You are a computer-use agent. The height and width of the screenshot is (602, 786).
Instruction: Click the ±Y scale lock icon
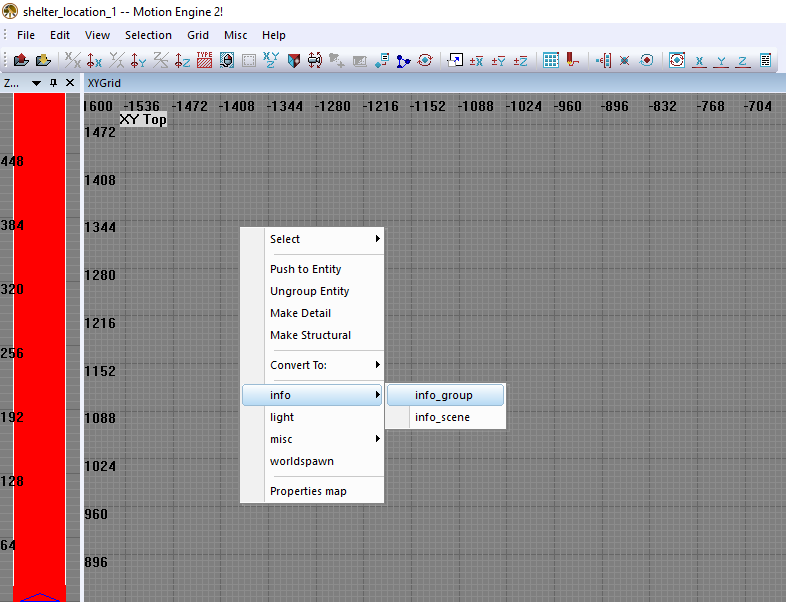pyautogui.click(x=498, y=60)
